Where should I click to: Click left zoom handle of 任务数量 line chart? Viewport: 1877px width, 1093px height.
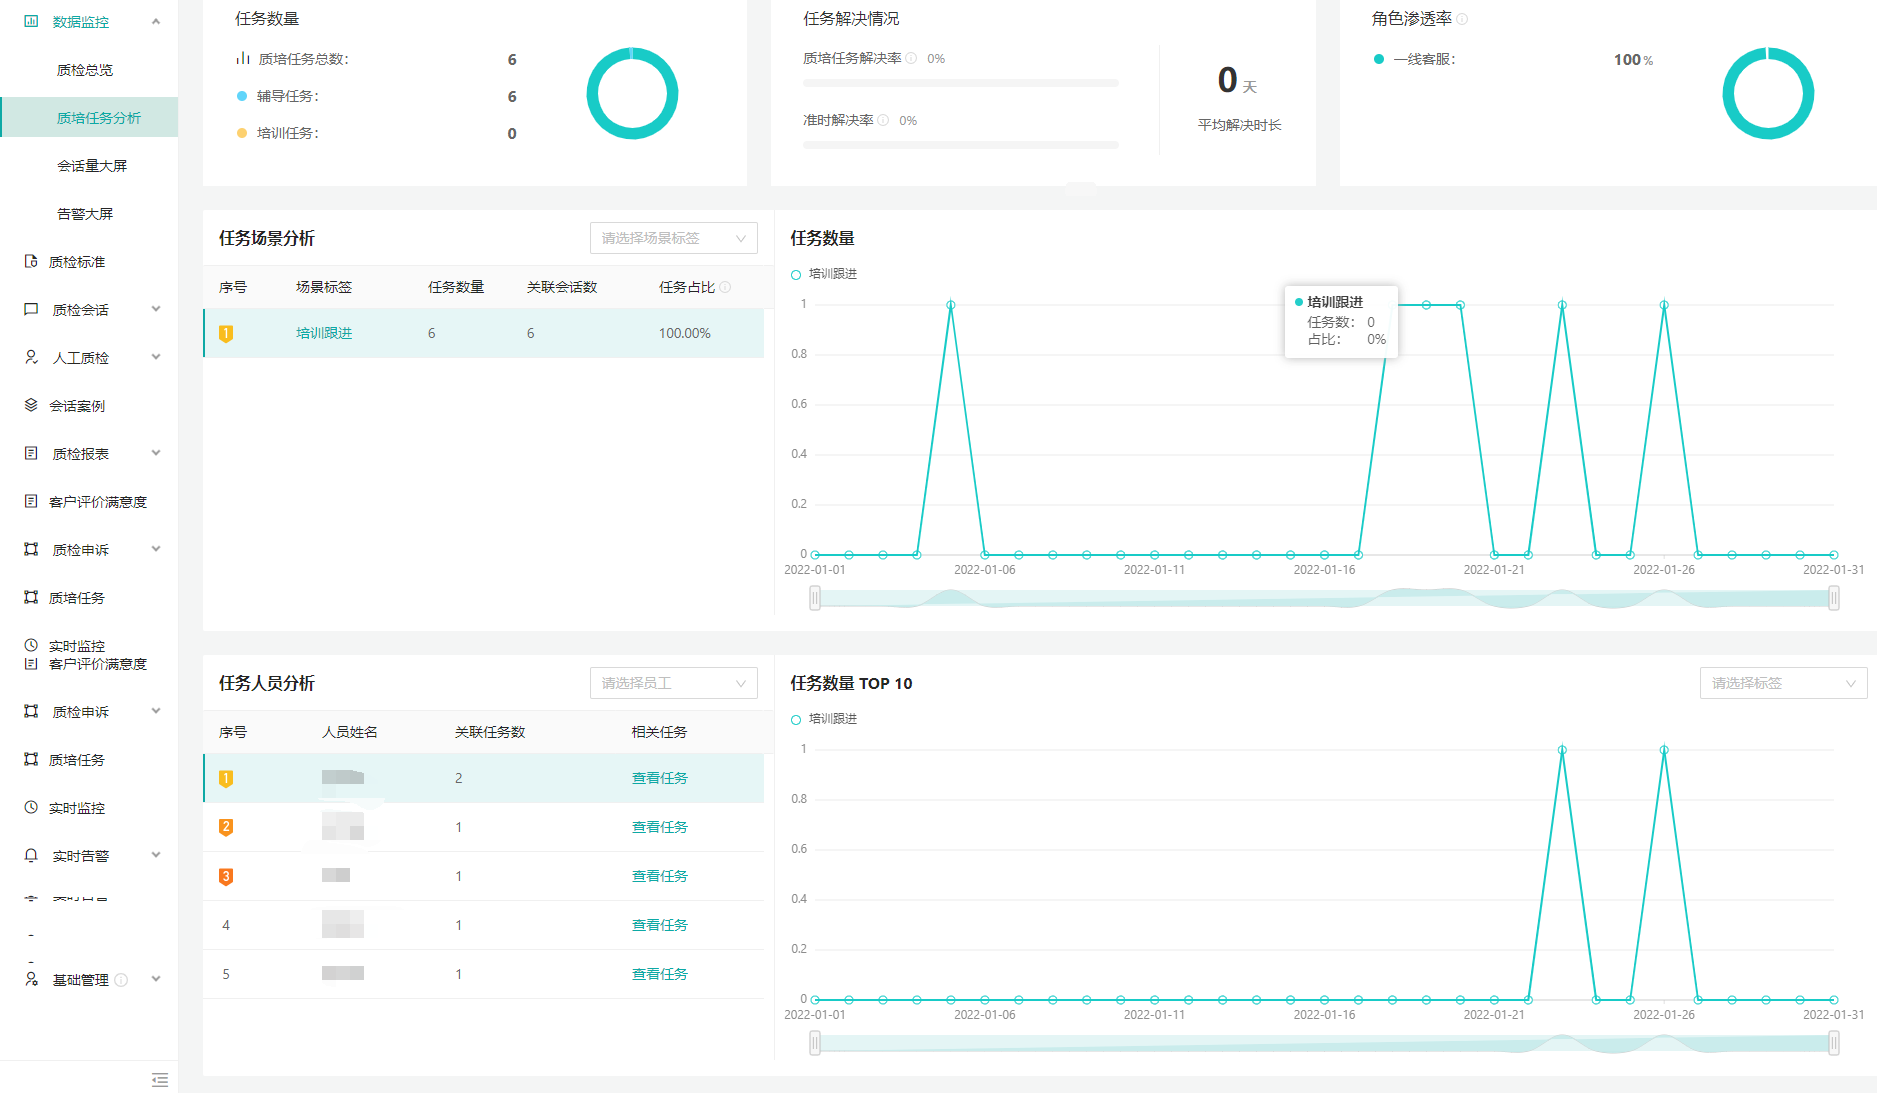click(815, 598)
